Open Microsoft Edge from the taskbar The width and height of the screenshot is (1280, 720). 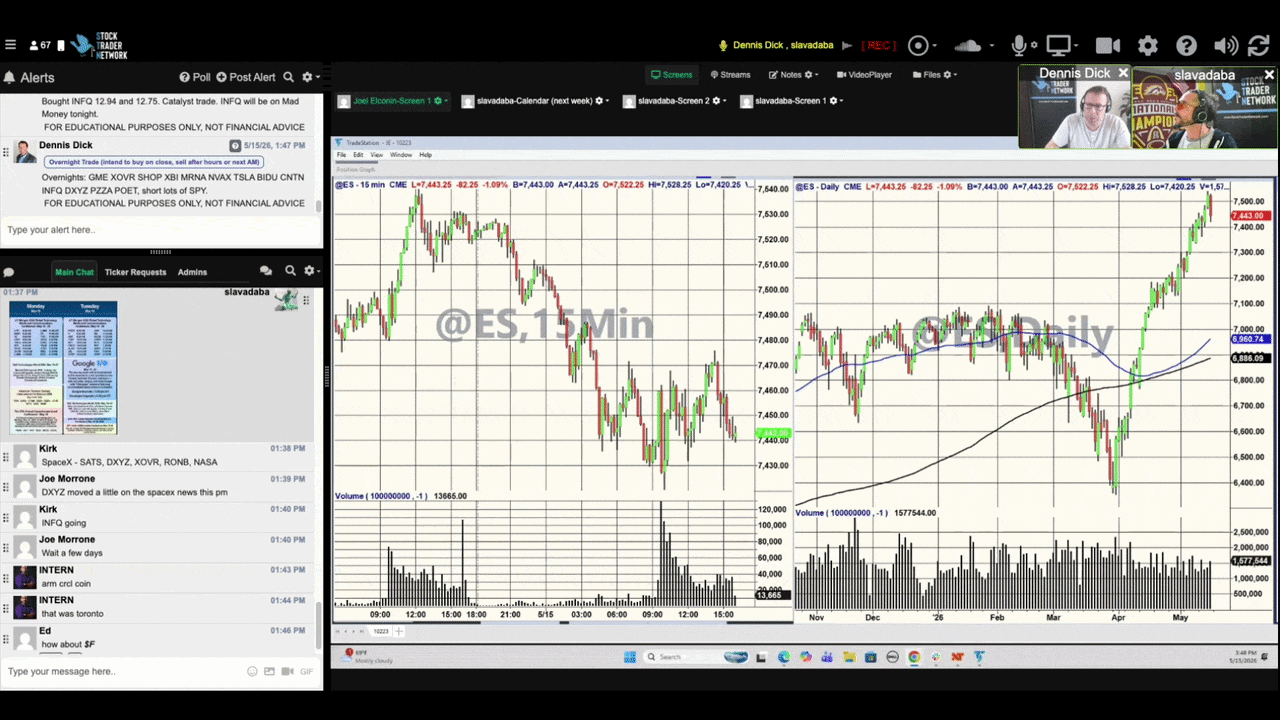[783, 657]
